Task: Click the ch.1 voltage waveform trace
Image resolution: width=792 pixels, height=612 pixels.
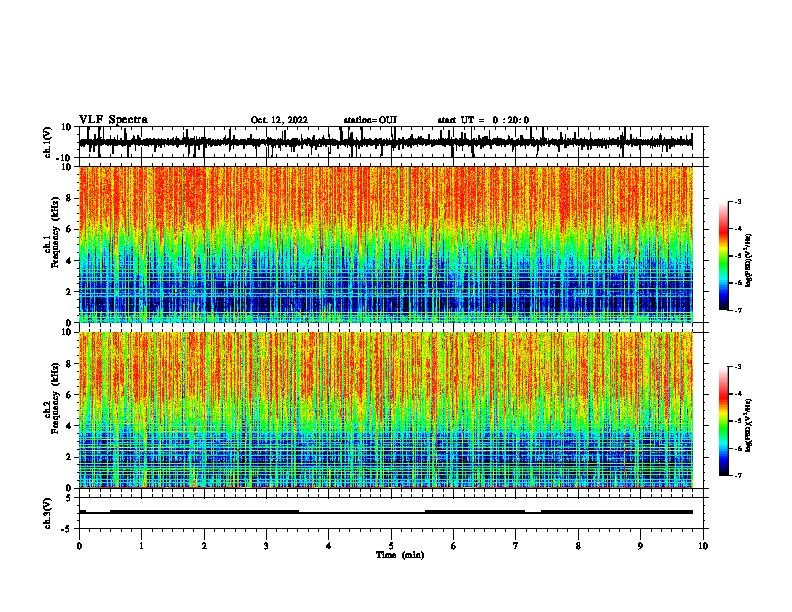Action: [386, 142]
